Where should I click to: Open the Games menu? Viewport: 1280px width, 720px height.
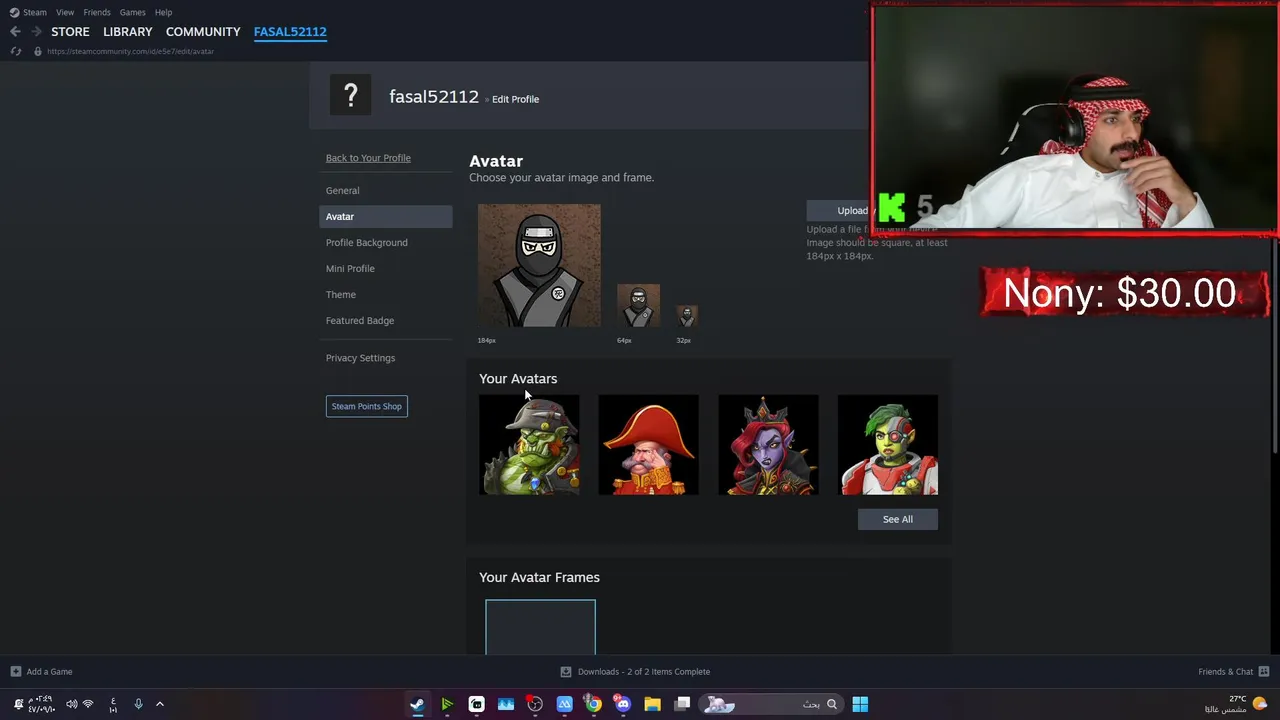(132, 12)
